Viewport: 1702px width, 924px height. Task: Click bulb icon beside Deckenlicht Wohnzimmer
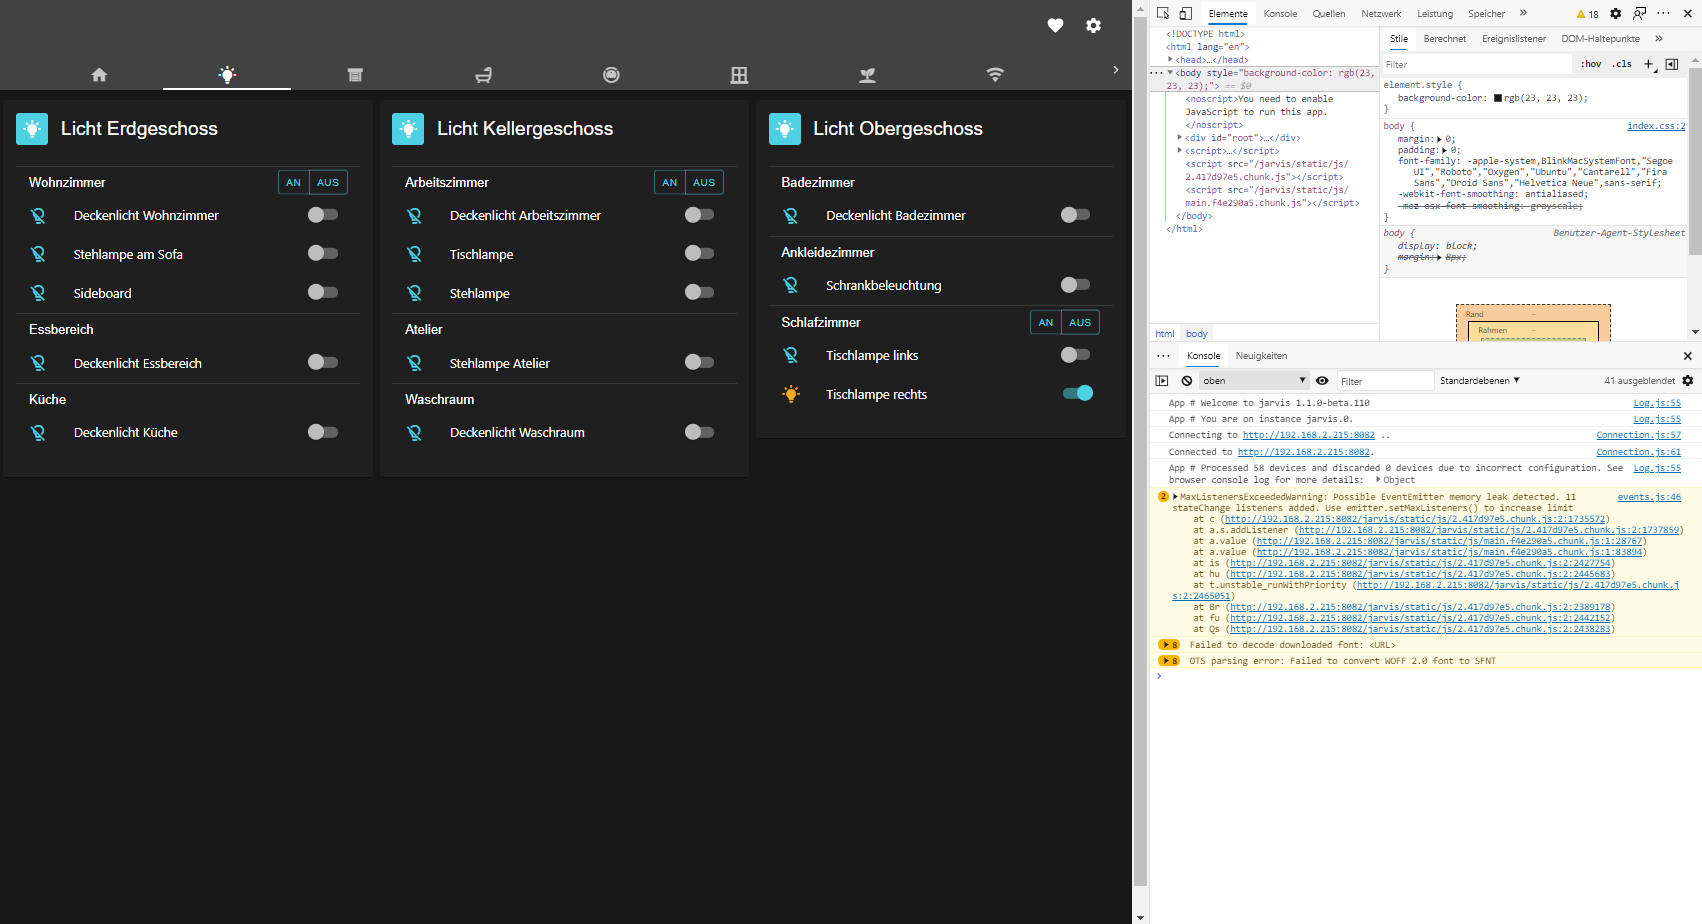[x=38, y=216]
